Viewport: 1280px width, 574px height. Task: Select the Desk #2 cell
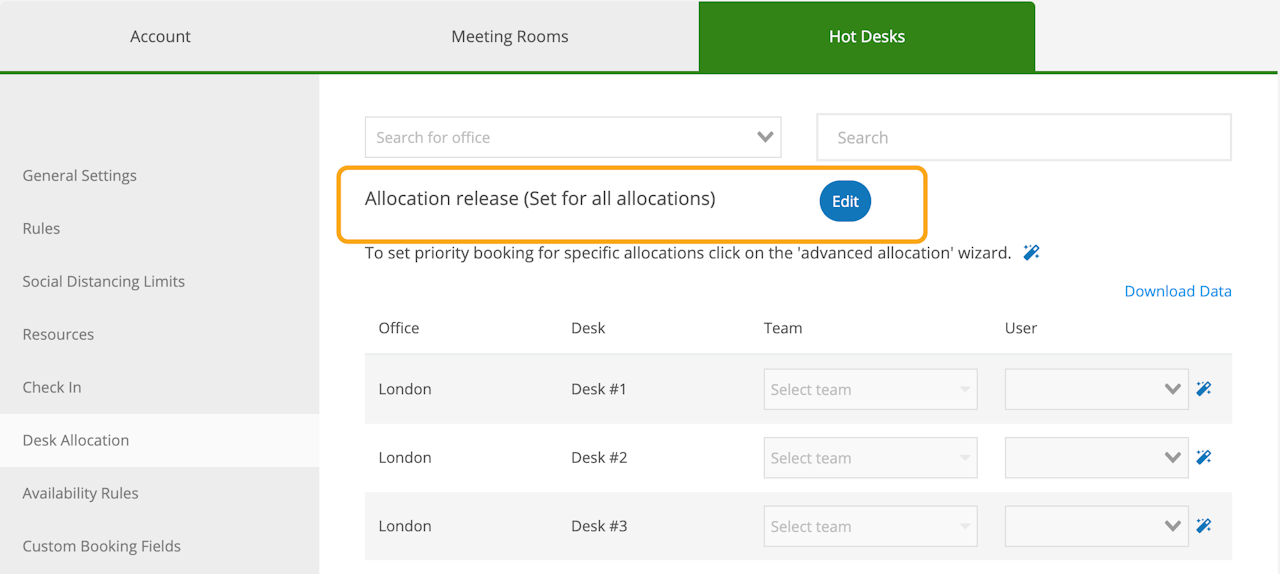[x=599, y=457]
